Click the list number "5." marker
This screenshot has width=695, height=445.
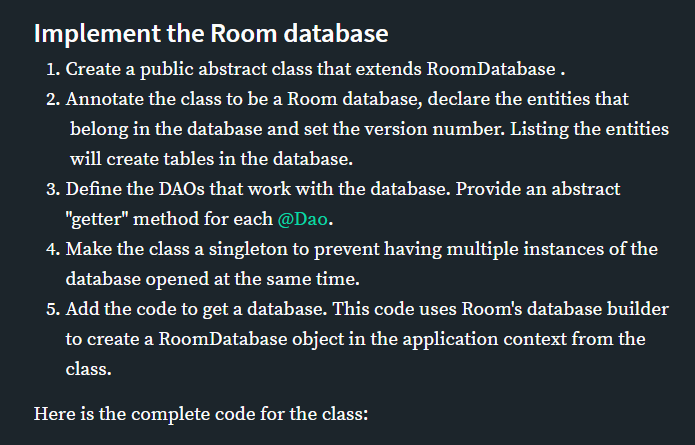(53, 308)
